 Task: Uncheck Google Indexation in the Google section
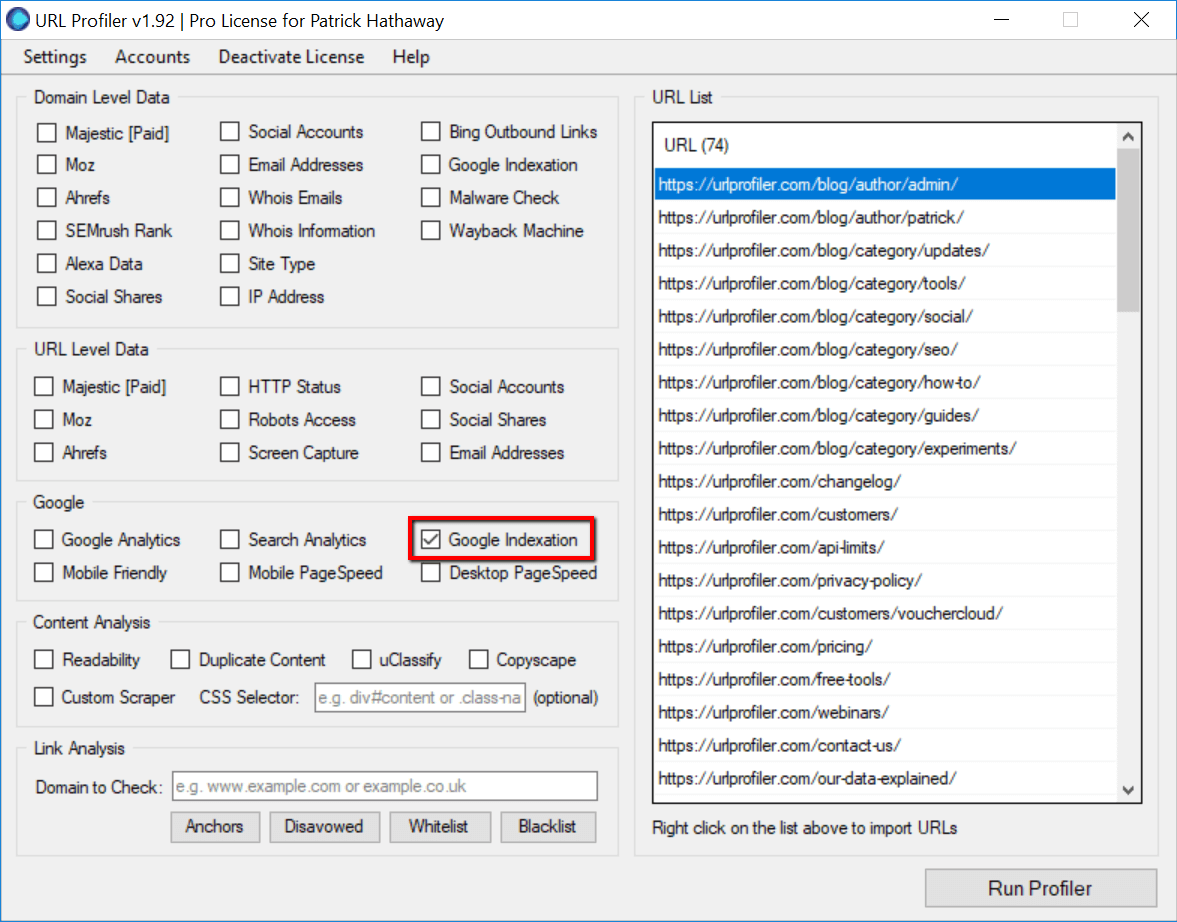[430, 539]
